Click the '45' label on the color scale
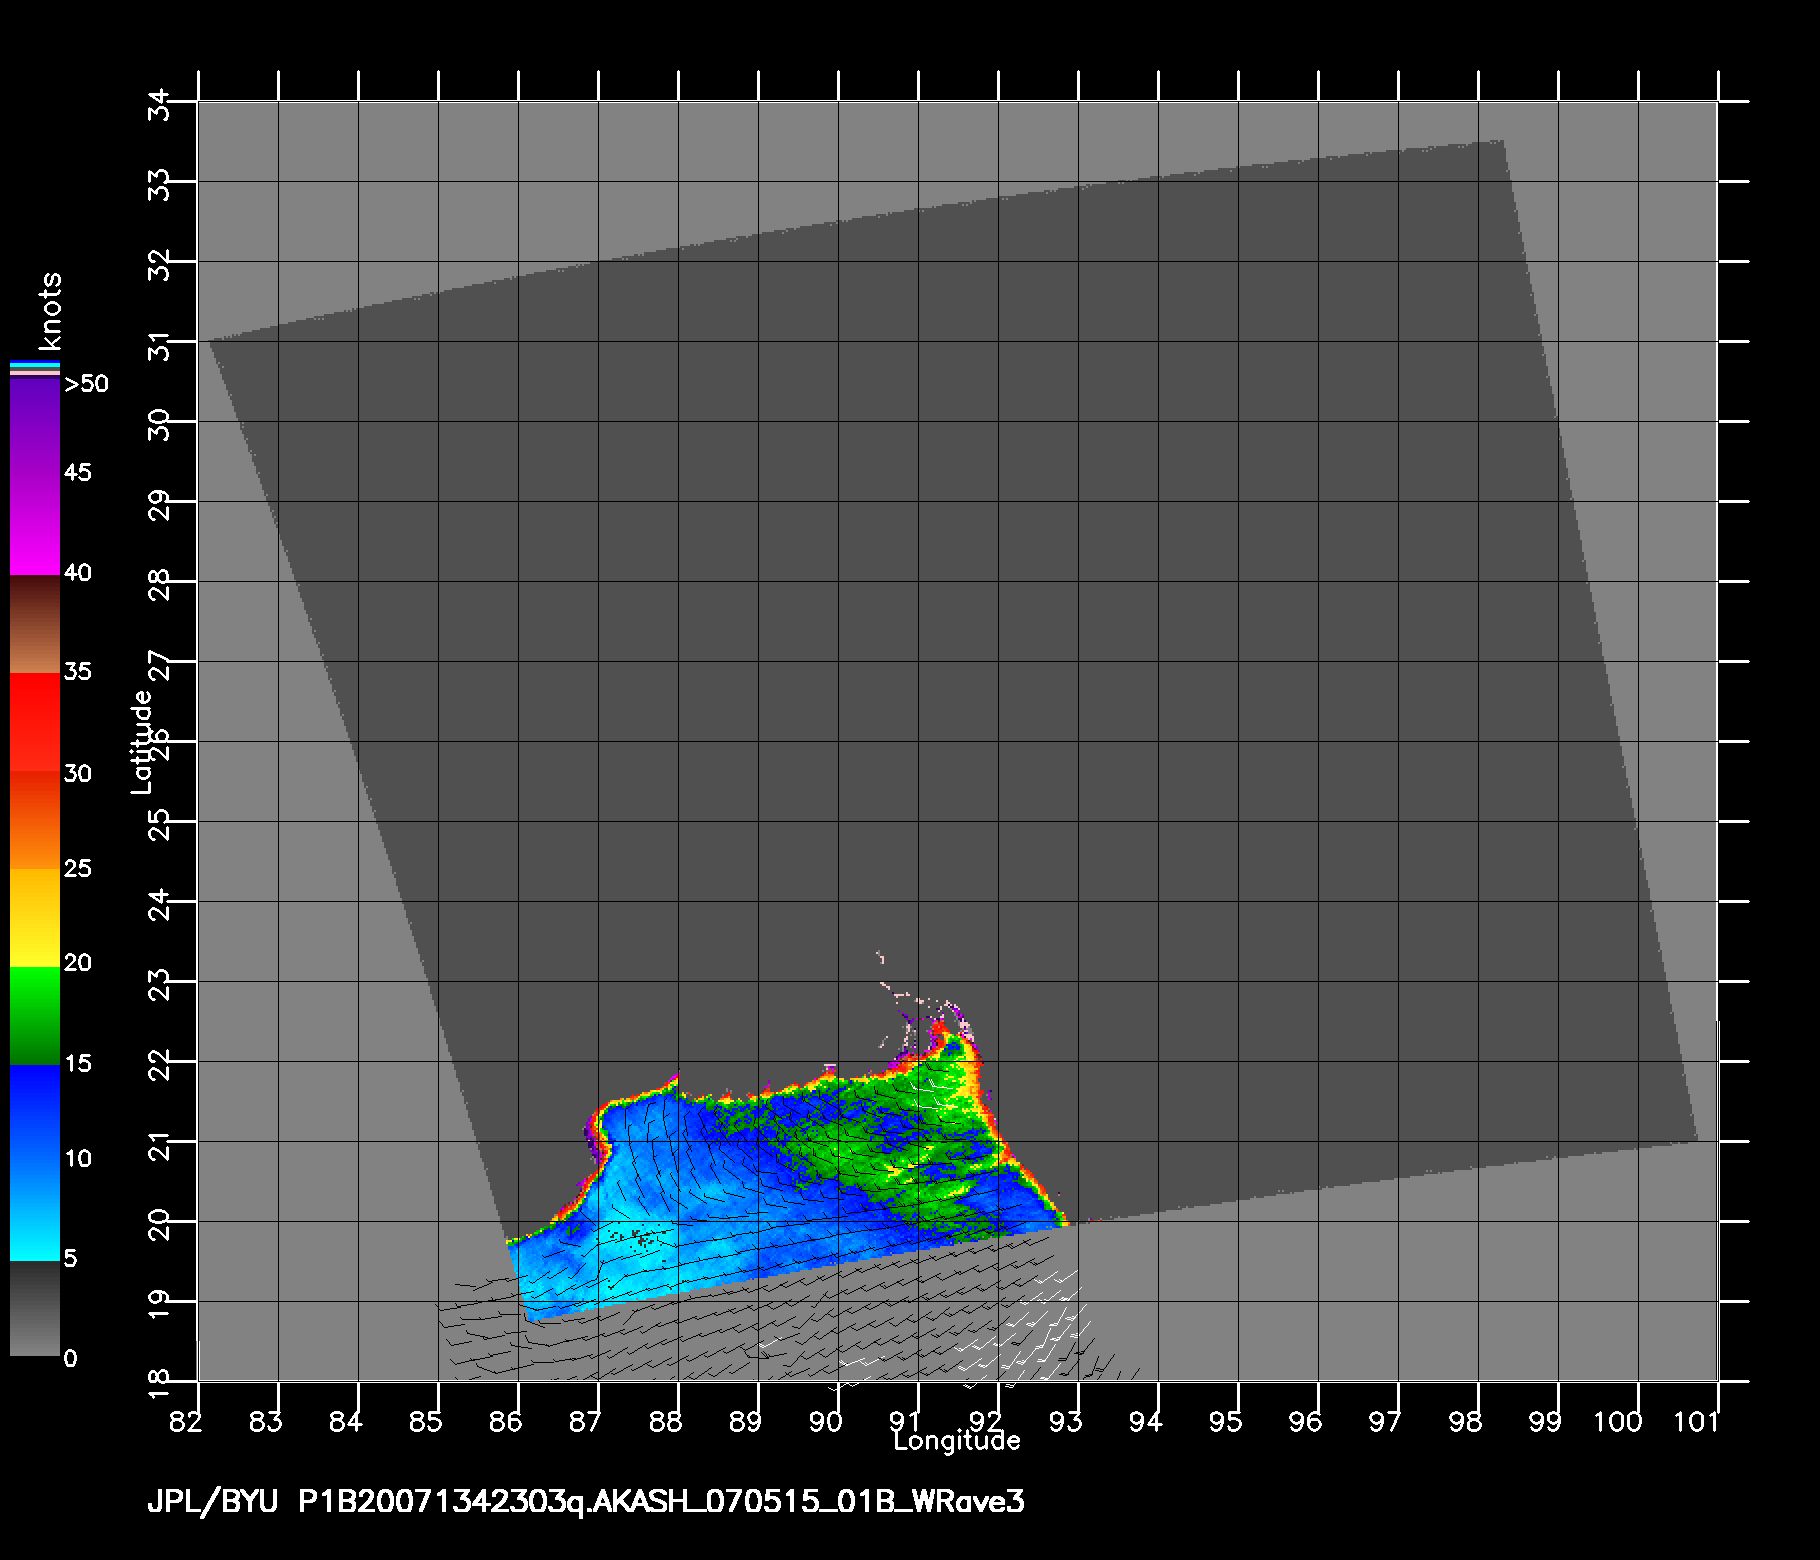 (78, 472)
